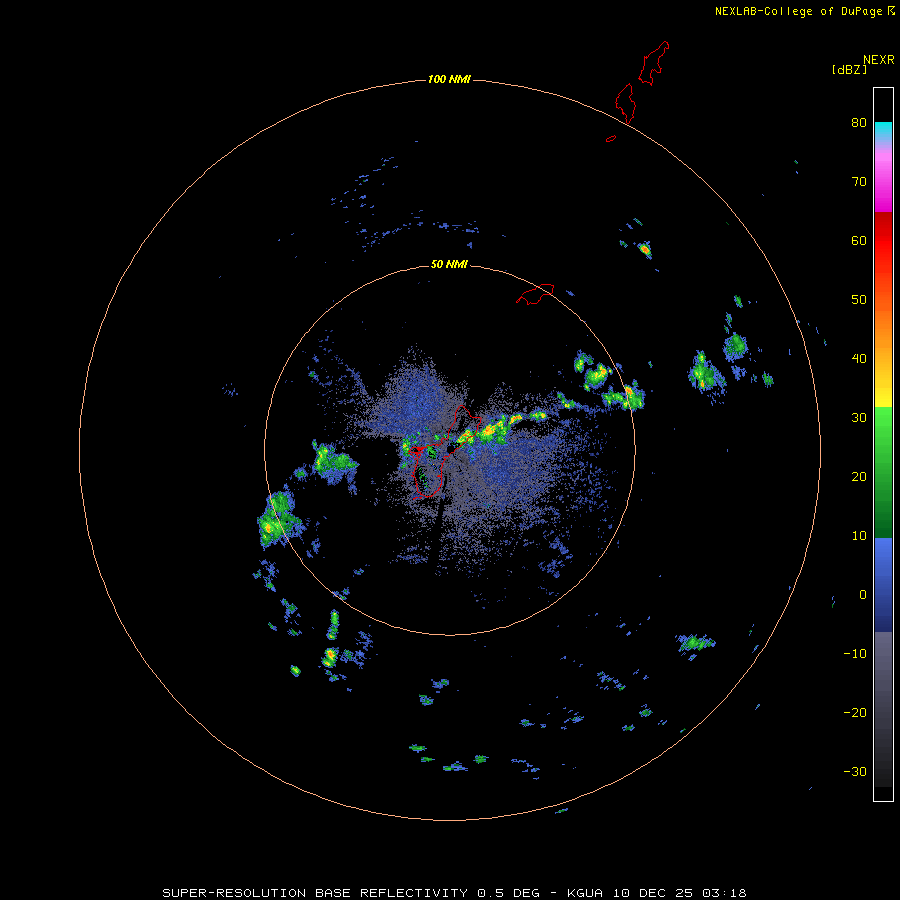This screenshot has height=900, width=900.
Task: Click the NEXLAB-College of DuPage credit text
Action: [x=798, y=11]
